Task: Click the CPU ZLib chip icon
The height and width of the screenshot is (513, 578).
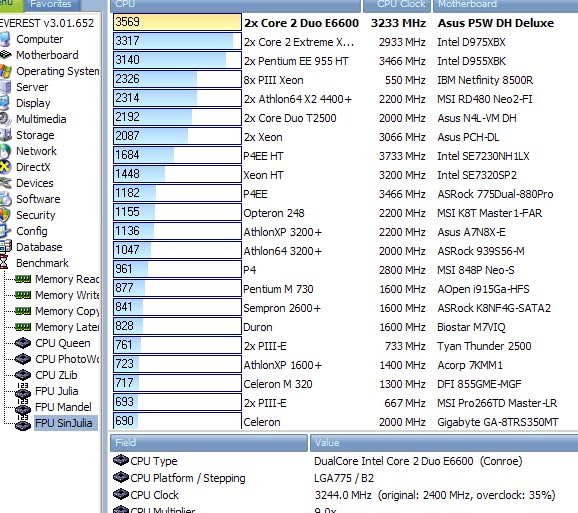Action: [x=23, y=375]
